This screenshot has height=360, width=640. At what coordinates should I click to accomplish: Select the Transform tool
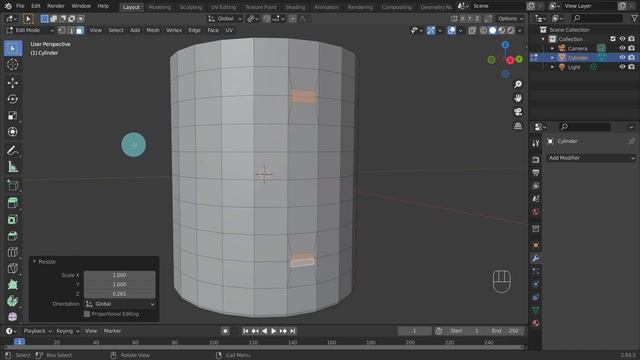click(13, 132)
